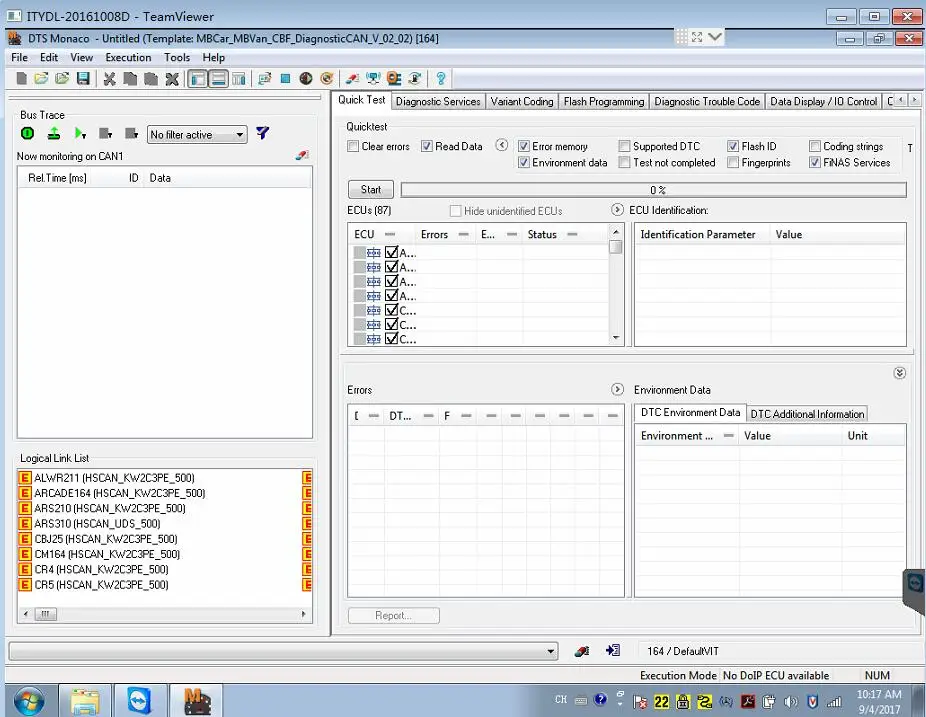This screenshot has width=926, height=717.
Task: Click the Save workspace toolbar icon
Action: click(x=83, y=79)
